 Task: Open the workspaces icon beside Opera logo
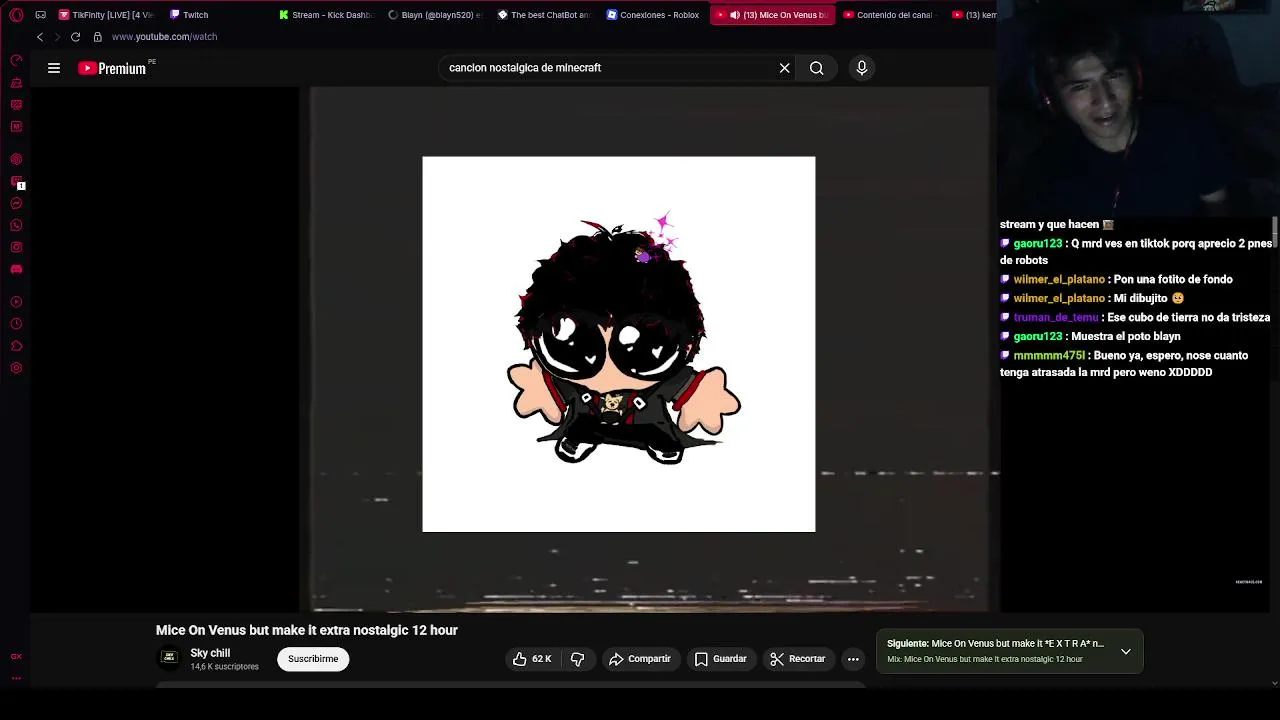(40, 15)
